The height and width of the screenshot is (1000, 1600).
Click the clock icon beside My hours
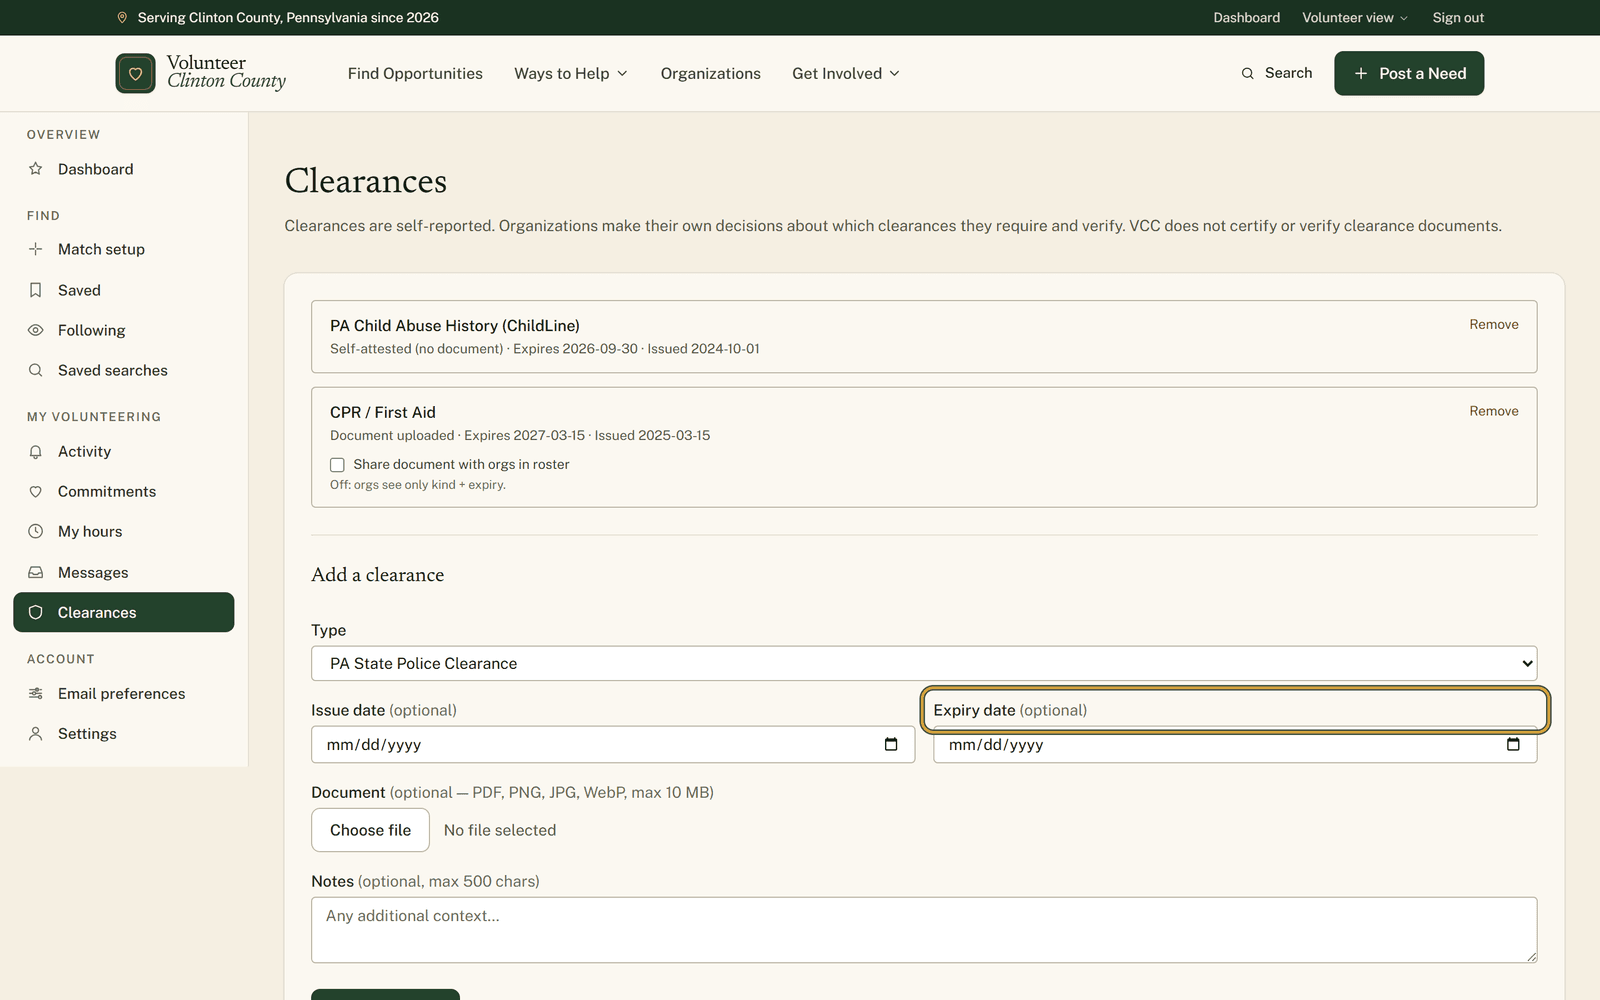click(x=36, y=531)
